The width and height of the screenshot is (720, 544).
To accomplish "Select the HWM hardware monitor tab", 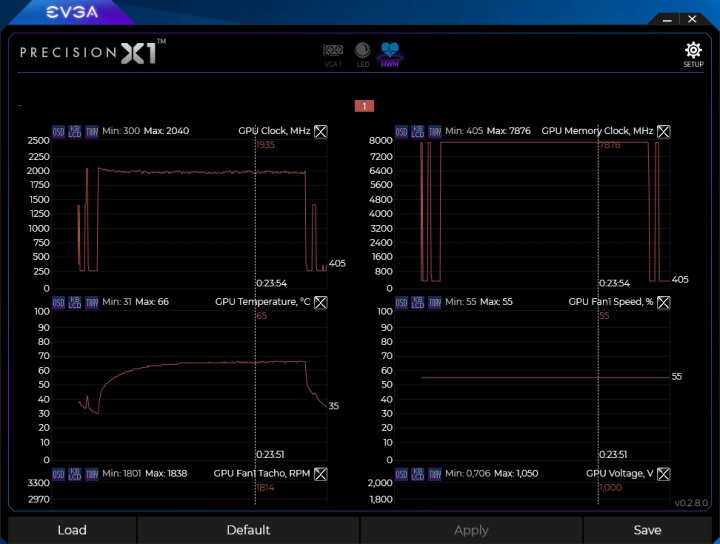I will click(390, 55).
